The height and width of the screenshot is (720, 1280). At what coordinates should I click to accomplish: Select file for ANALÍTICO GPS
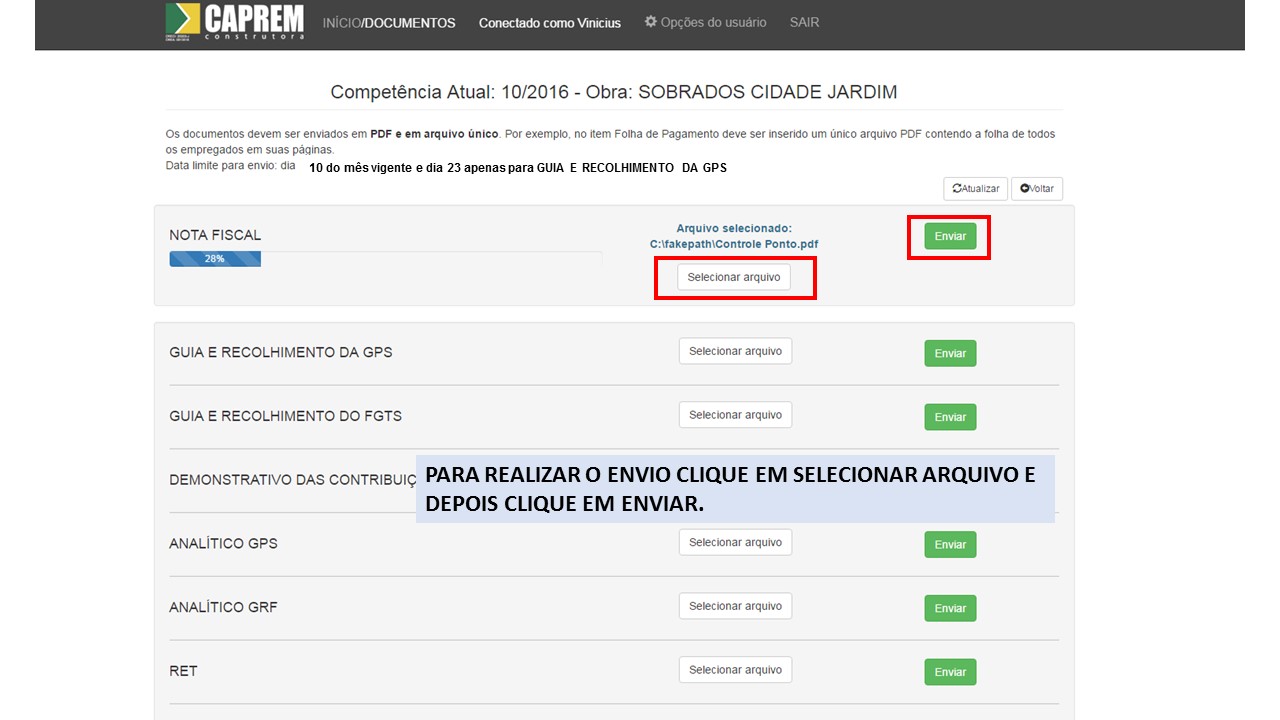[735, 542]
